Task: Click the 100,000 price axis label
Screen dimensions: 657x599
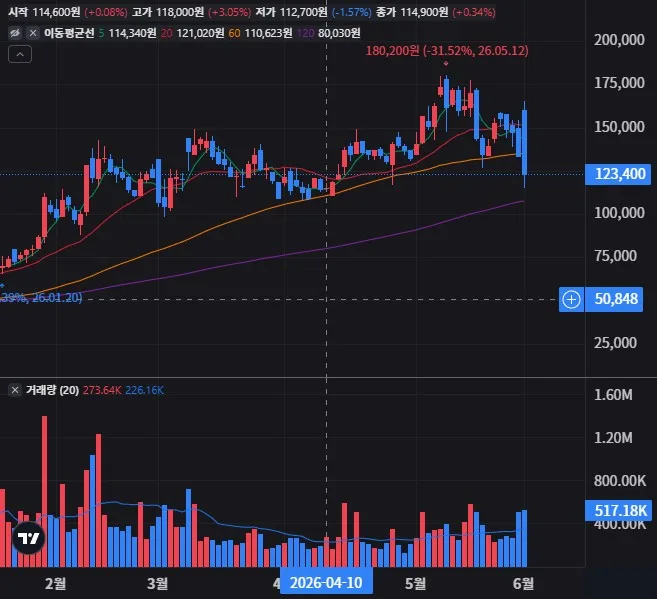Action: coord(619,213)
